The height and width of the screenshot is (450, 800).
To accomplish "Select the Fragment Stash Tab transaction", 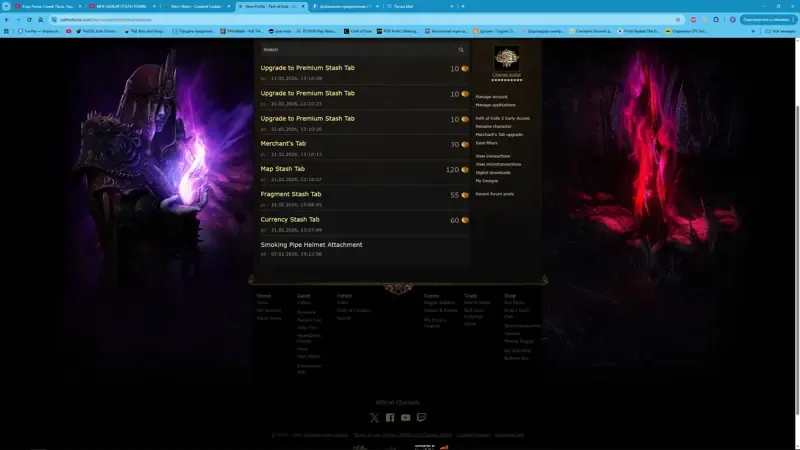I will (364, 198).
